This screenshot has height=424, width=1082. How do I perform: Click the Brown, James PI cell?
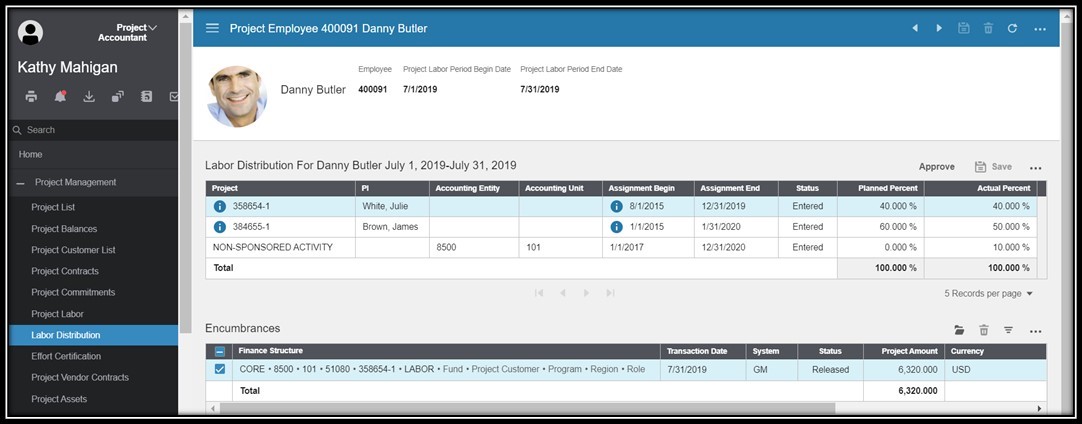[392, 227]
